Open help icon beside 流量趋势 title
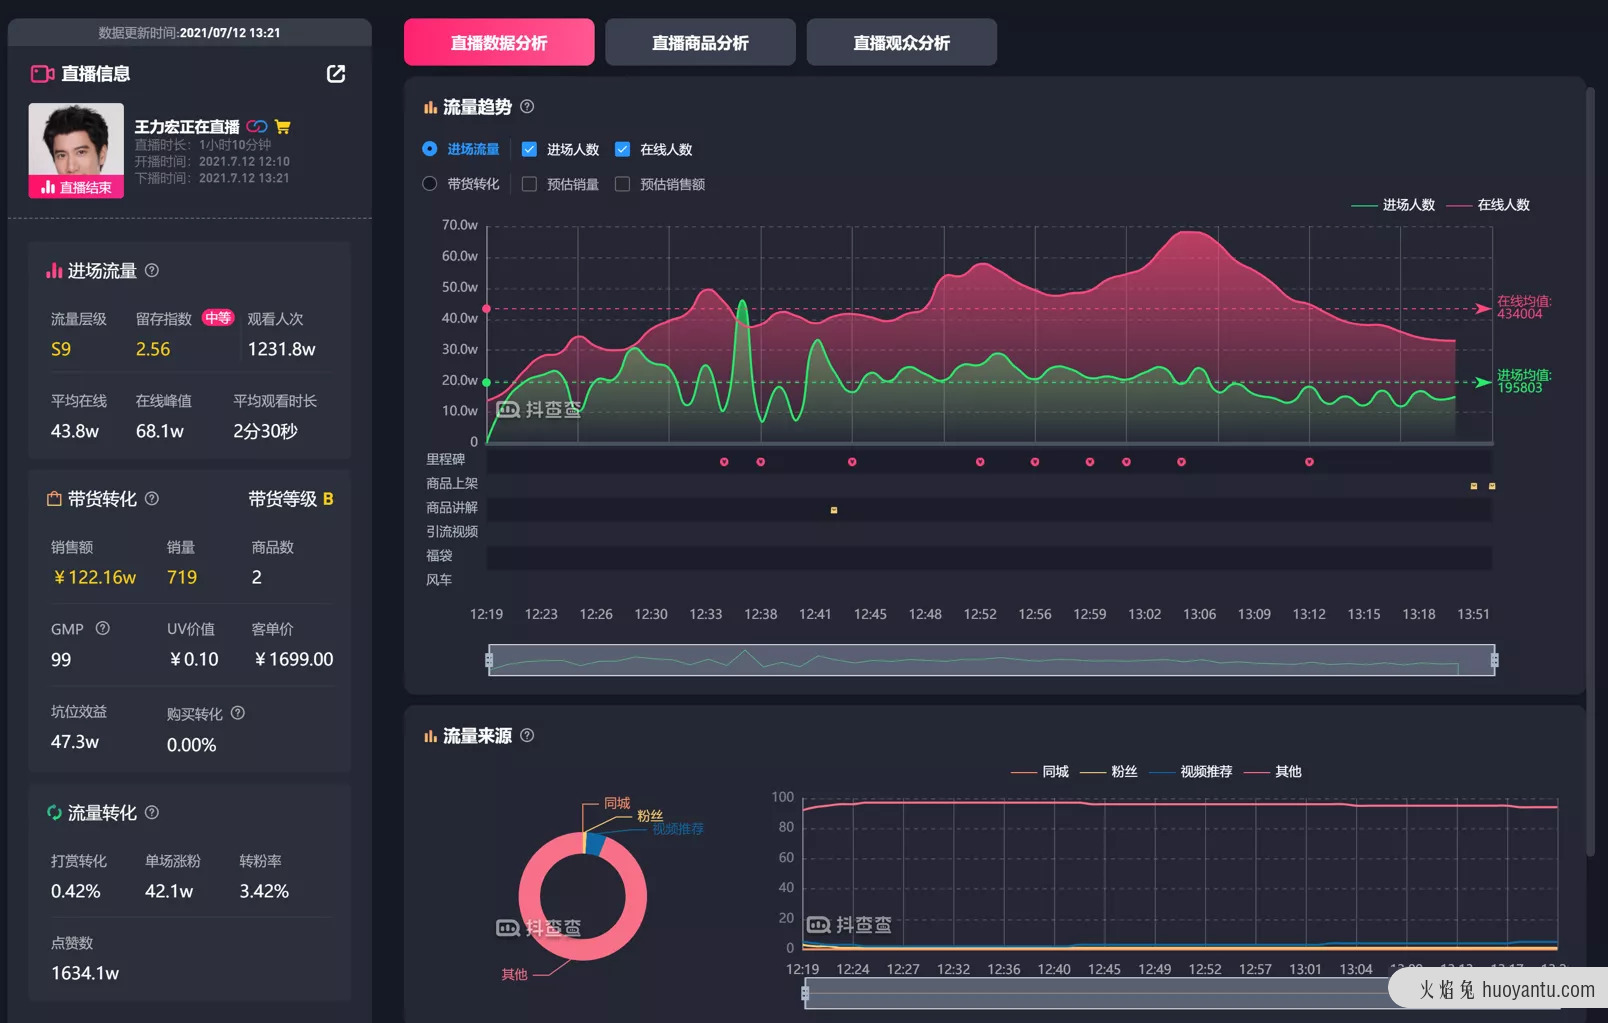Viewport: 1608px width, 1023px height. click(x=527, y=106)
